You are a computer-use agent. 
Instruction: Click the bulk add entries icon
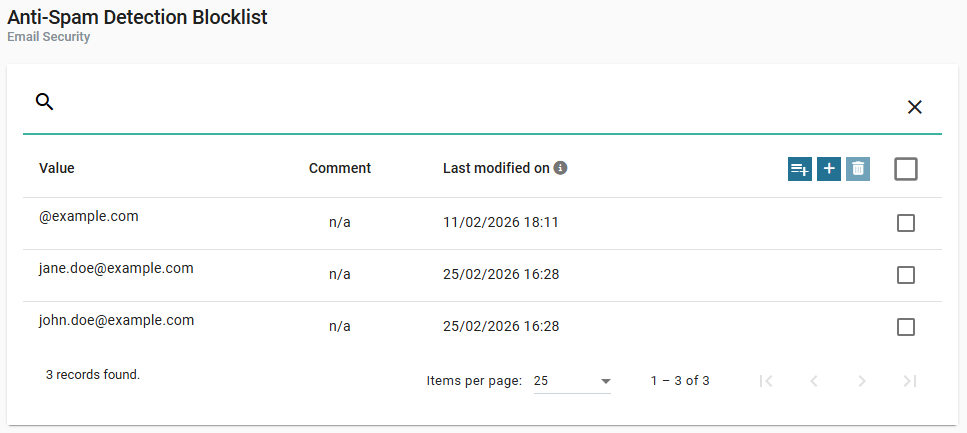click(x=799, y=169)
